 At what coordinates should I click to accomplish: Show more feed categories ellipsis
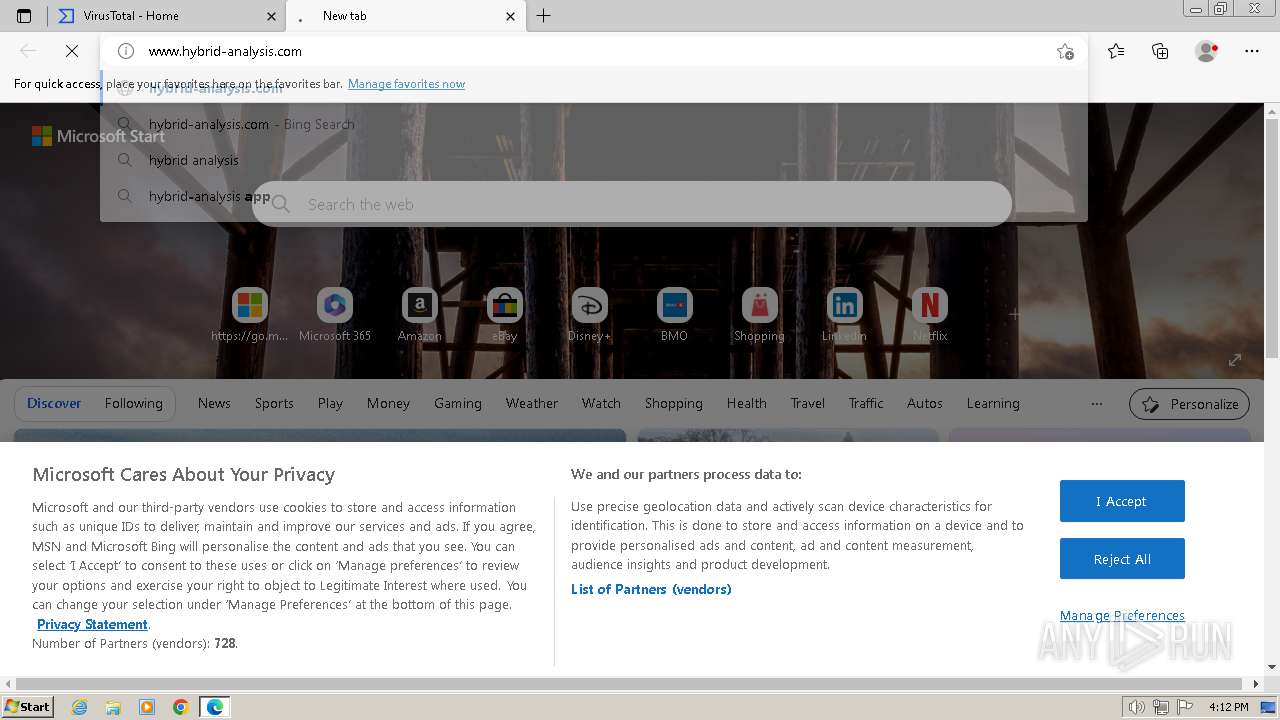(1097, 404)
